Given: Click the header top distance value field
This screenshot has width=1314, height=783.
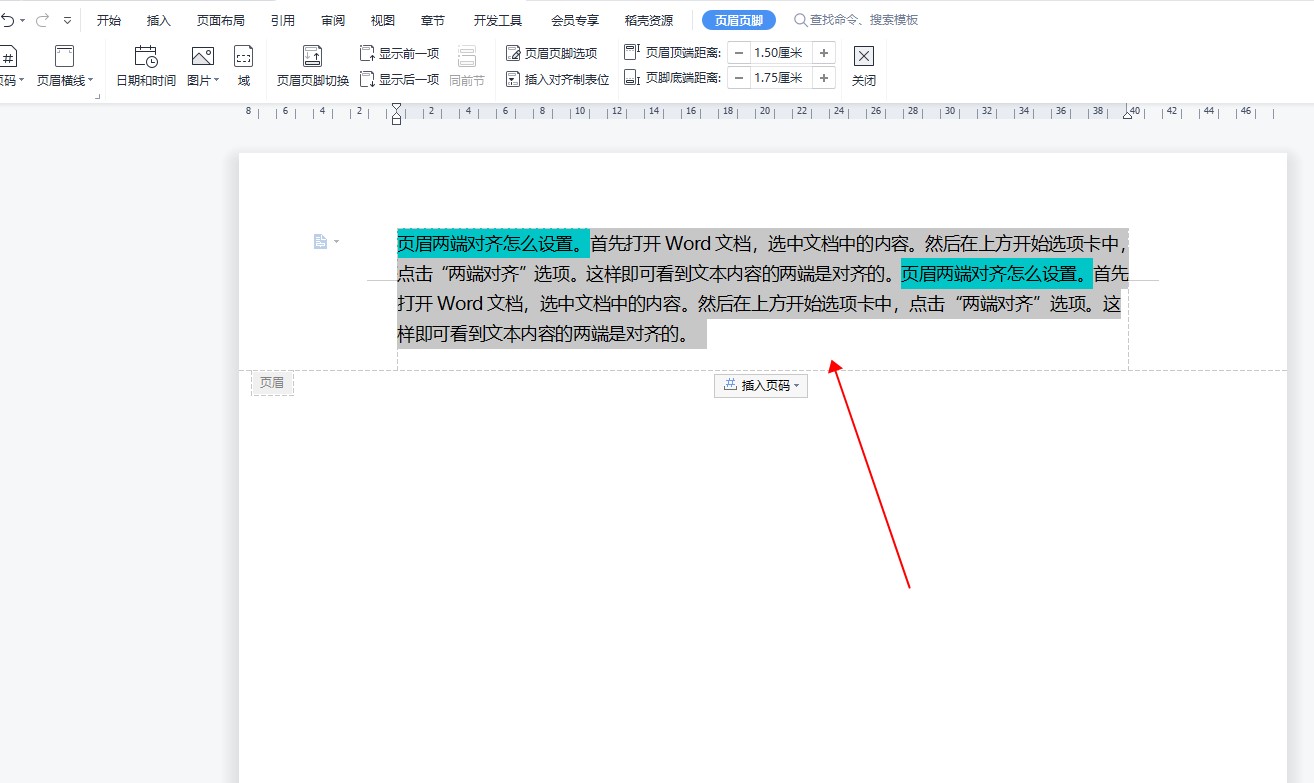Looking at the screenshot, I should pyautogui.click(x=780, y=53).
